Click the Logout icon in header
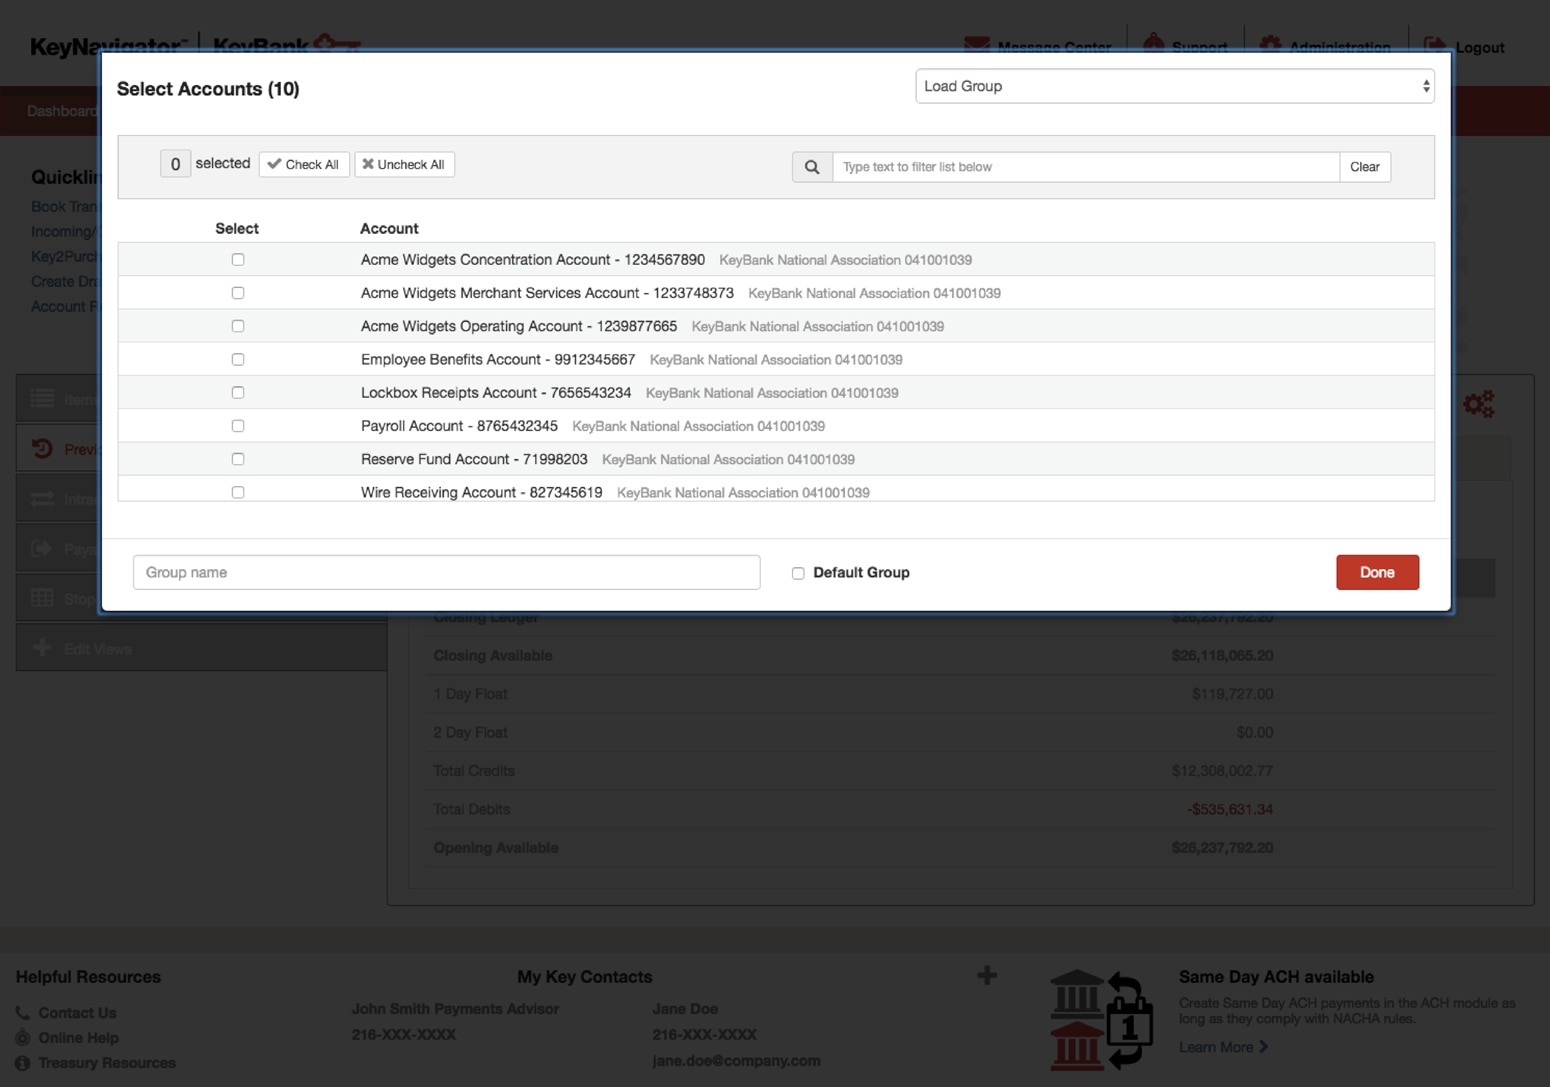The image size is (1550, 1087). coord(1435,46)
